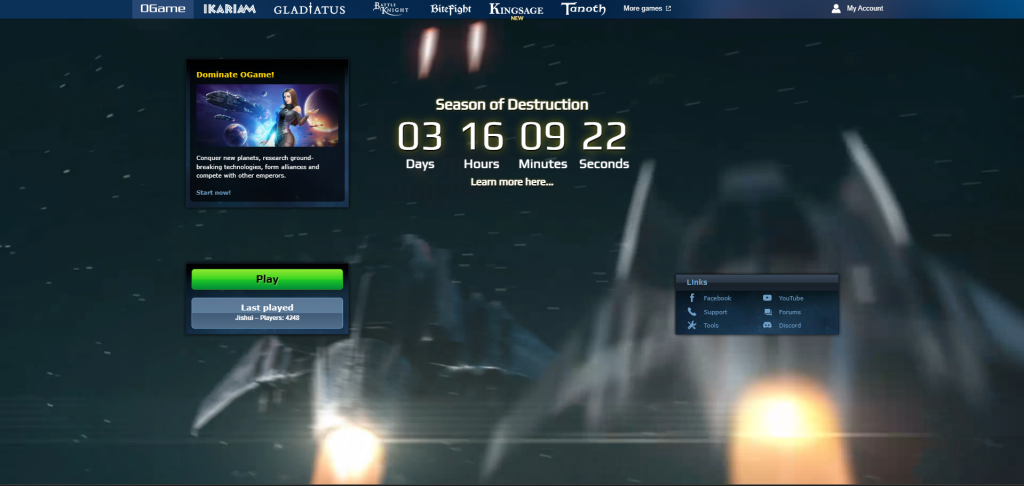Click the Support phone icon
The height and width of the screenshot is (486, 1024).
coord(692,312)
